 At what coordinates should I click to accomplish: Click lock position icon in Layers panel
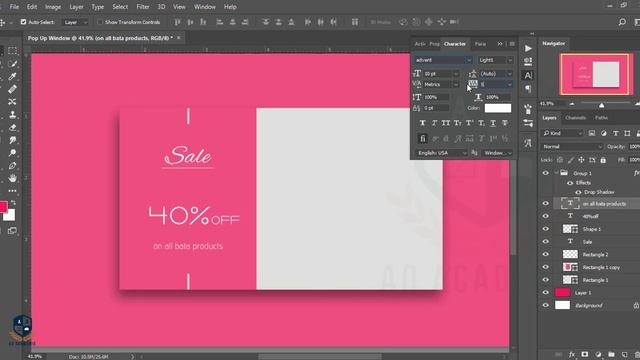581,160
